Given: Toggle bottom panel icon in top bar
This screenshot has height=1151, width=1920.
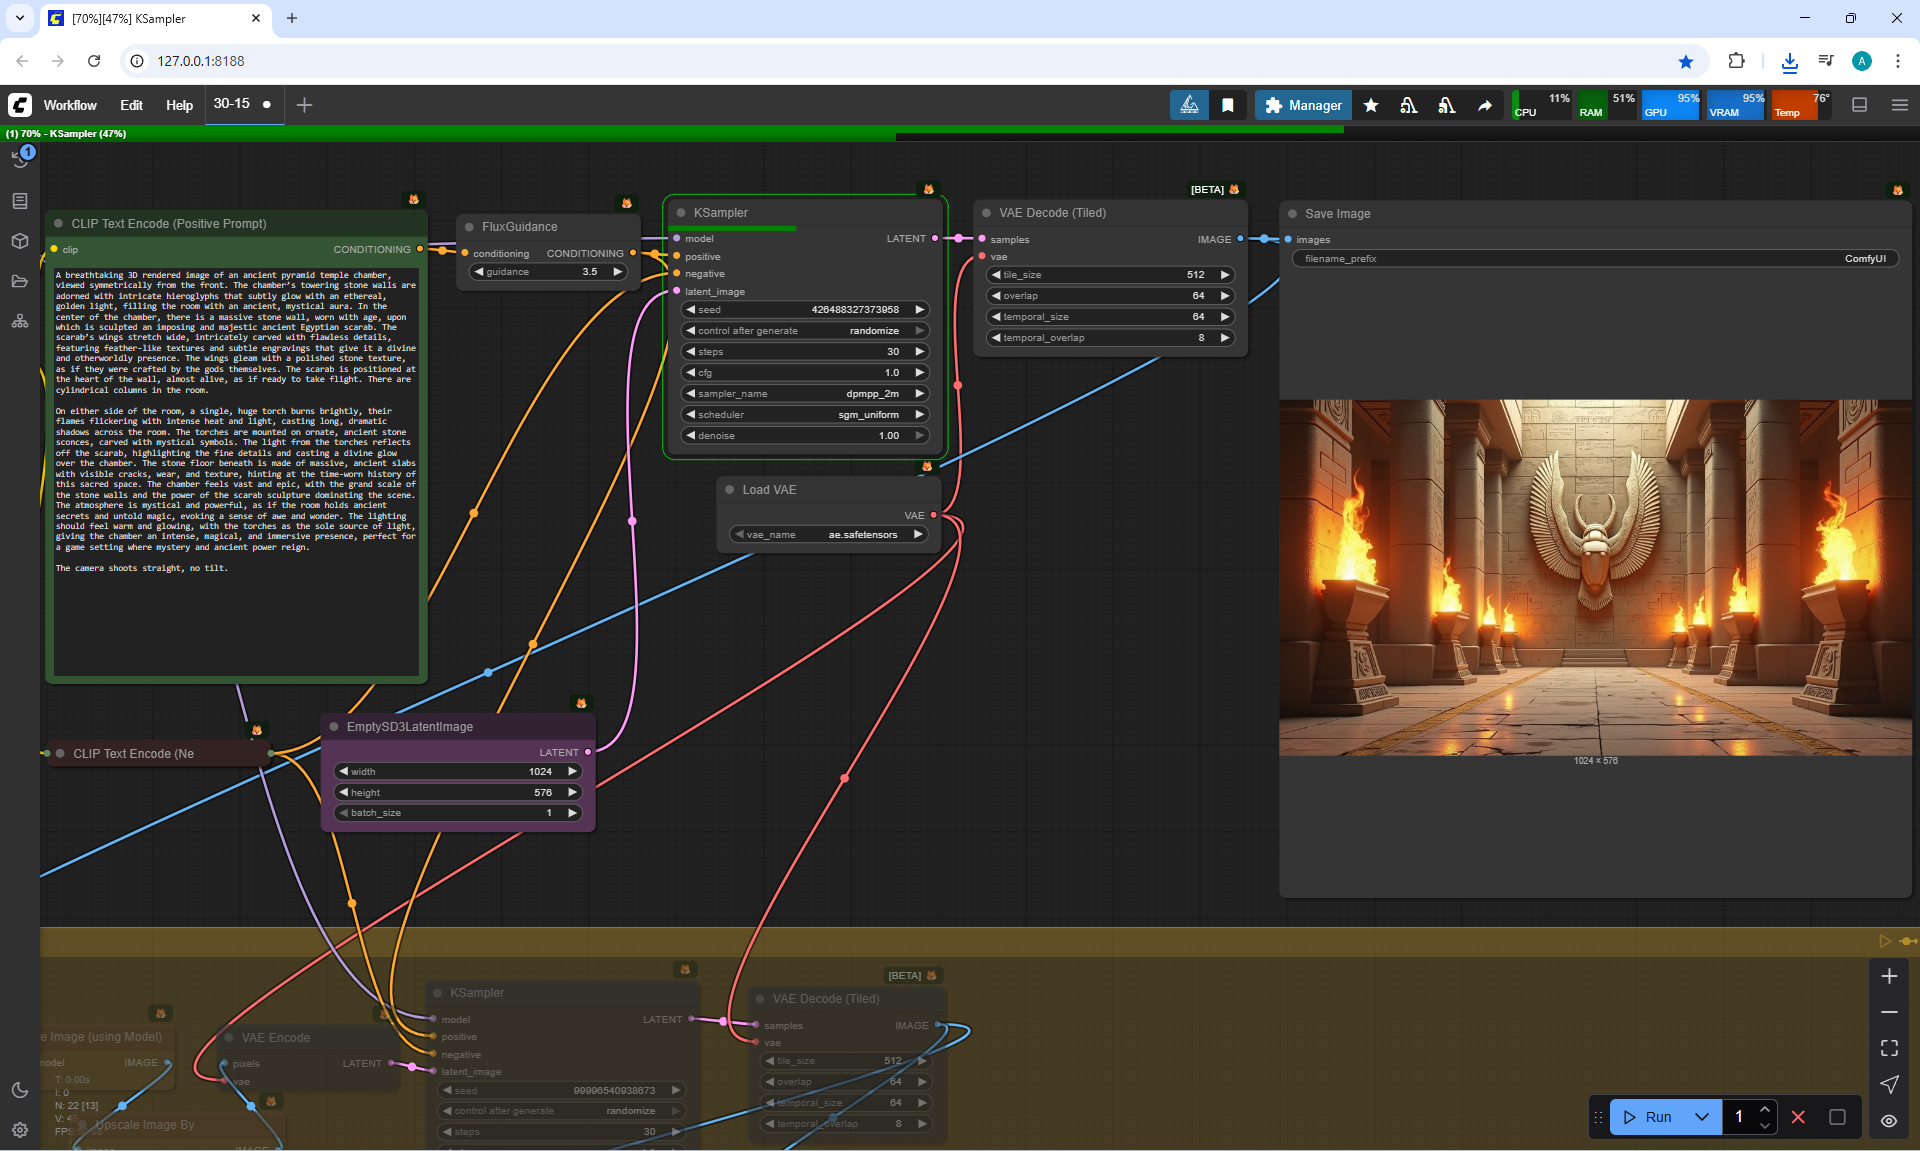Looking at the screenshot, I should coord(1860,105).
